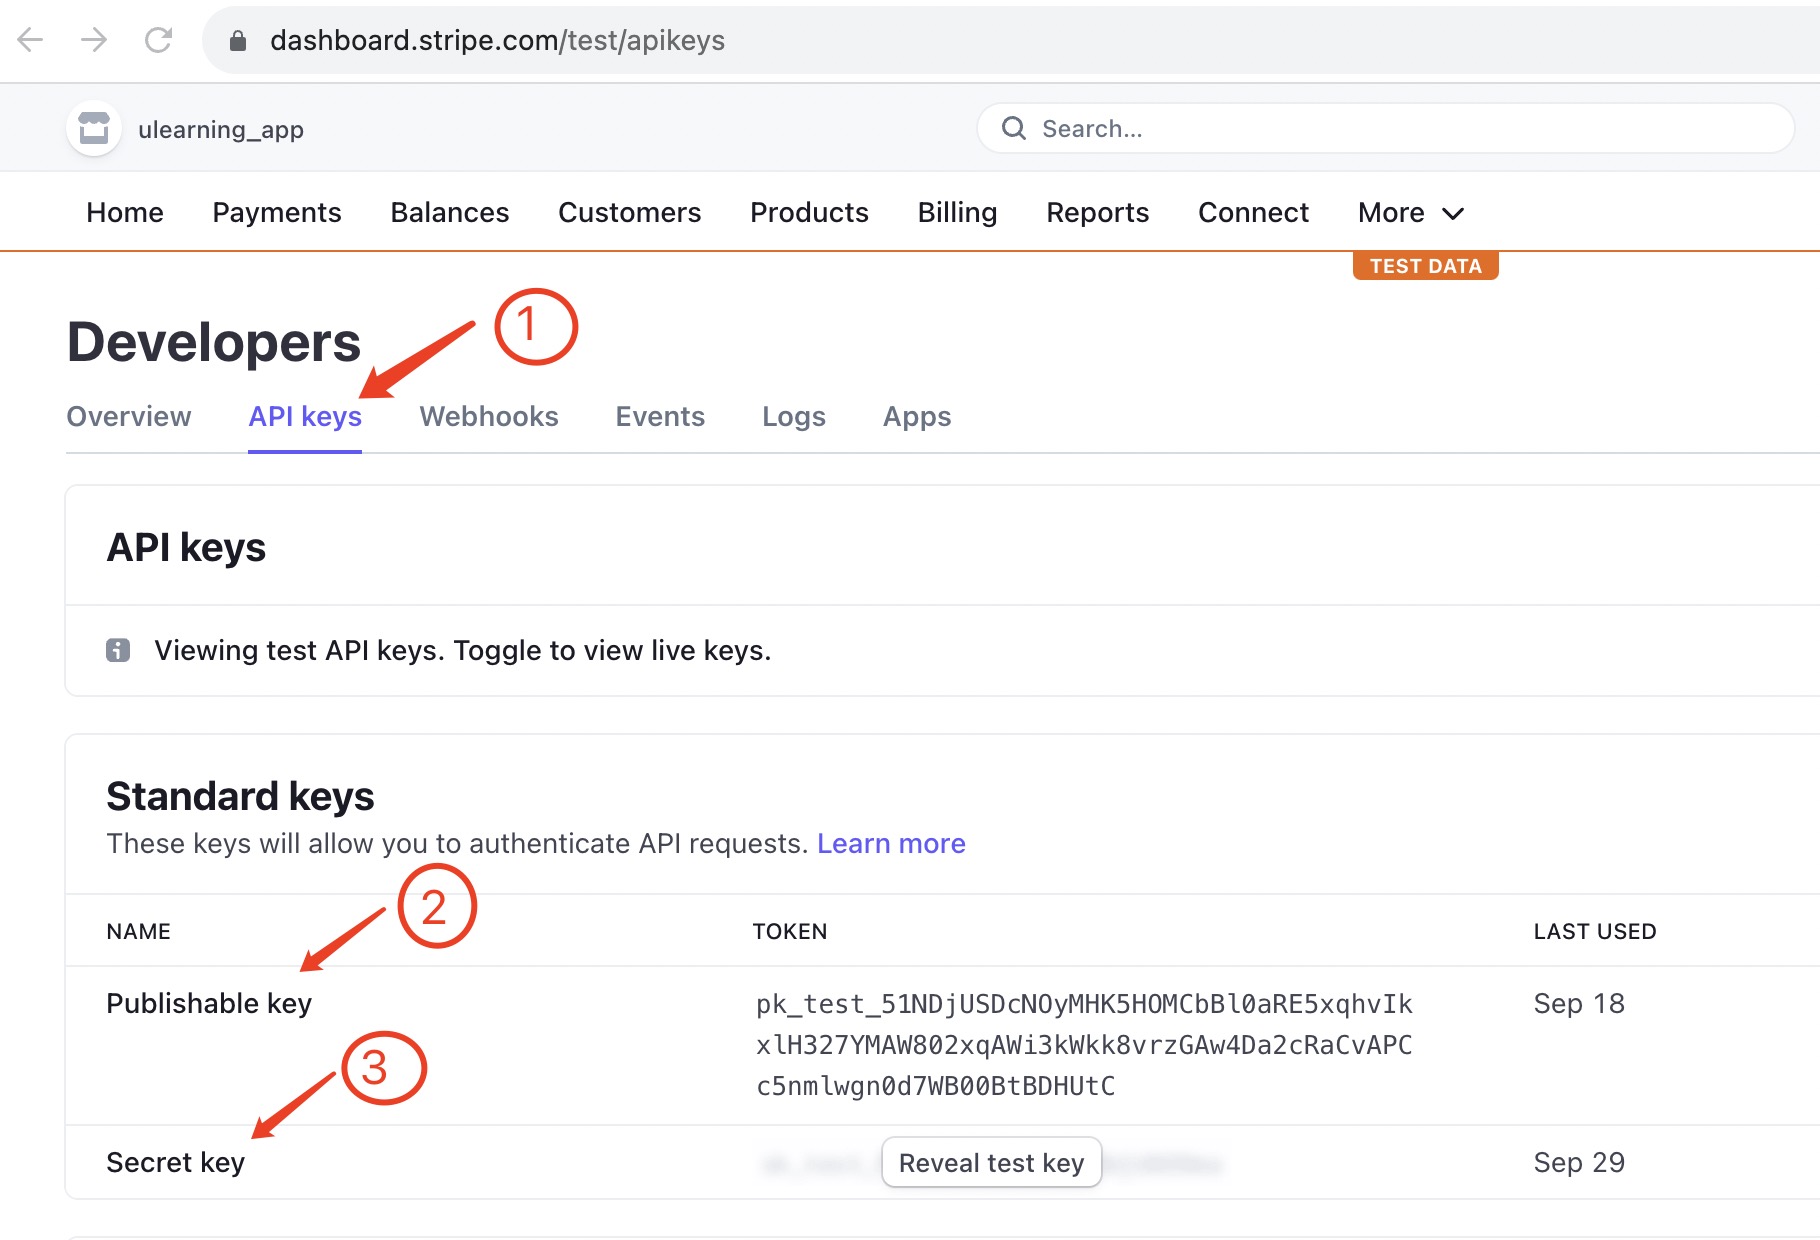Click the publishable key token pk_test_51NDj
This screenshot has height=1240, width=1820.
[1084, 1045]
